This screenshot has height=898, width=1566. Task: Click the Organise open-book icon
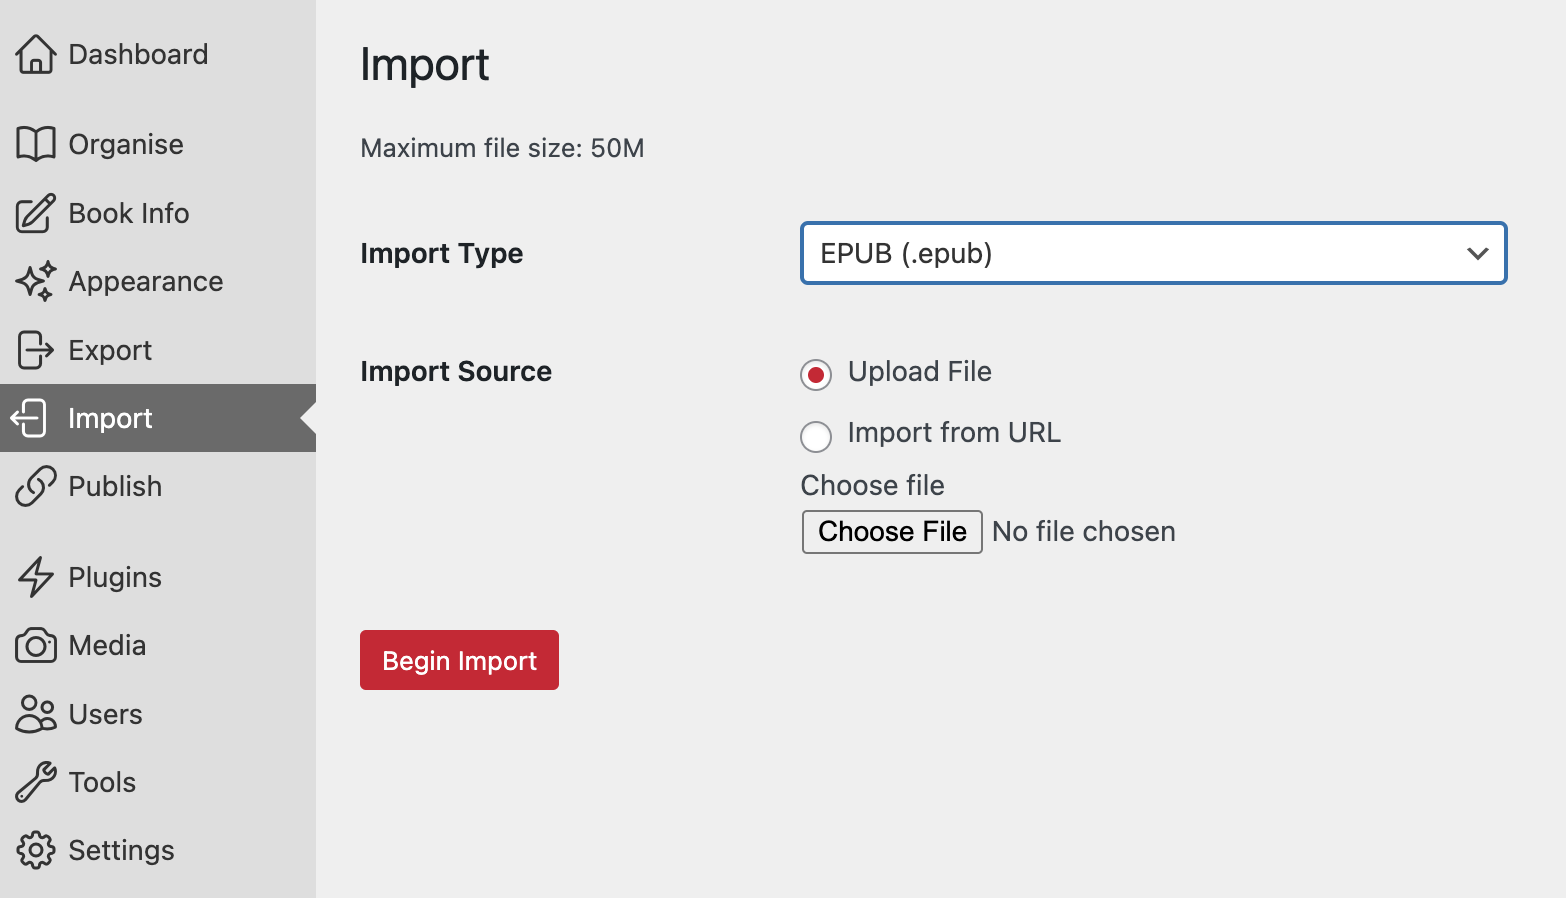click(x=36, y=144)
